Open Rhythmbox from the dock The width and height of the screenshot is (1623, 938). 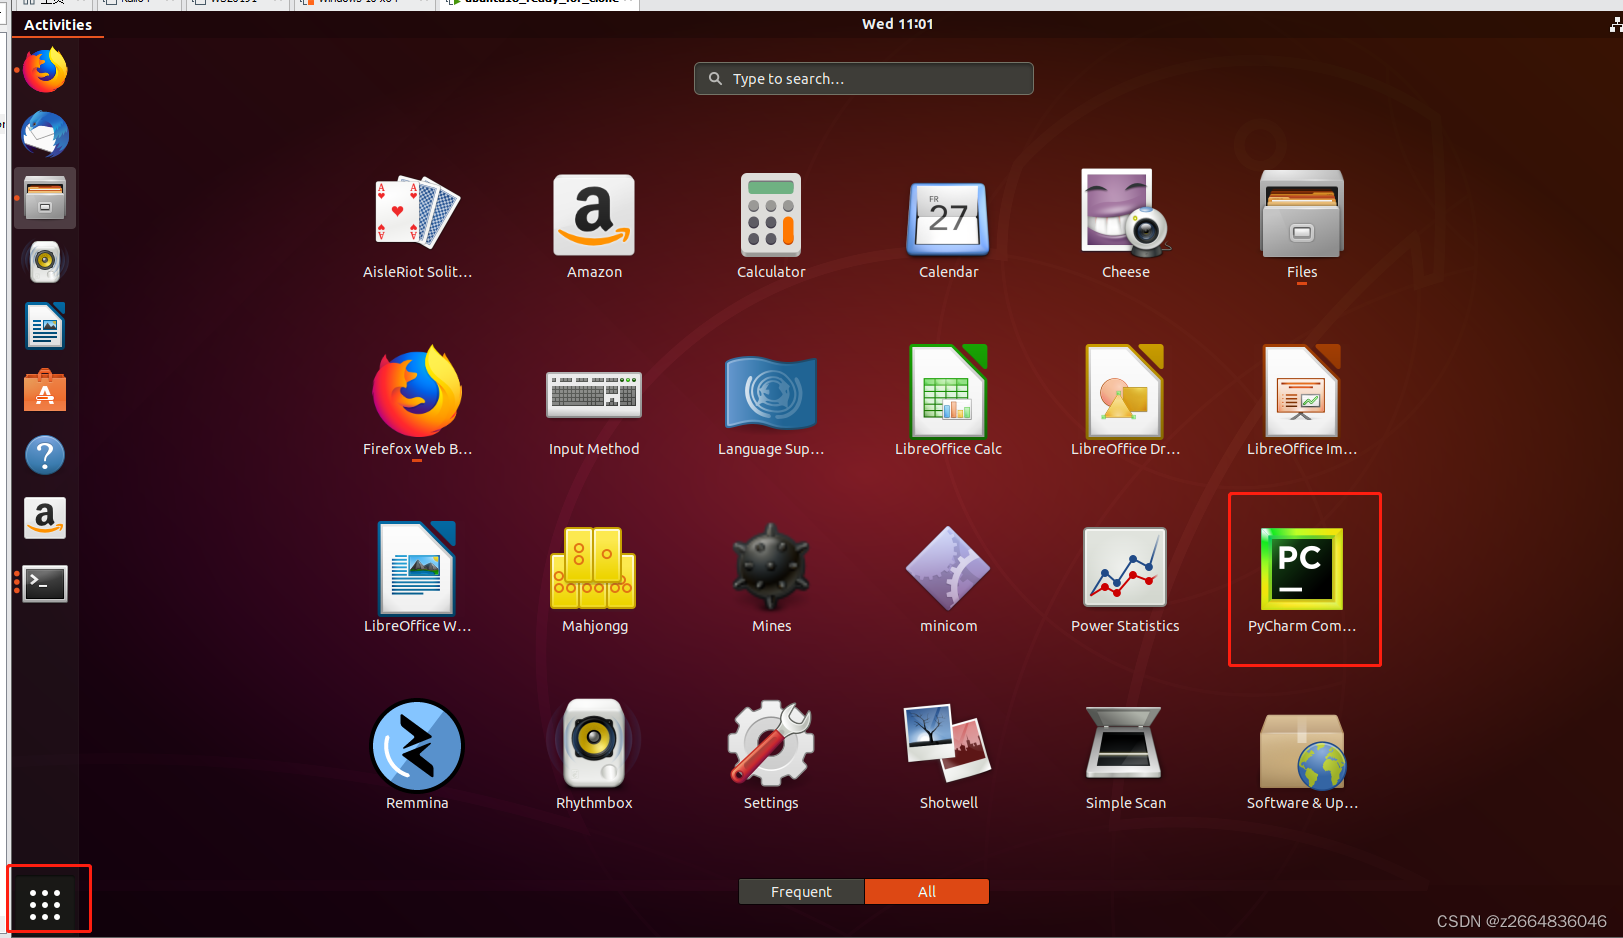point(45,262)
